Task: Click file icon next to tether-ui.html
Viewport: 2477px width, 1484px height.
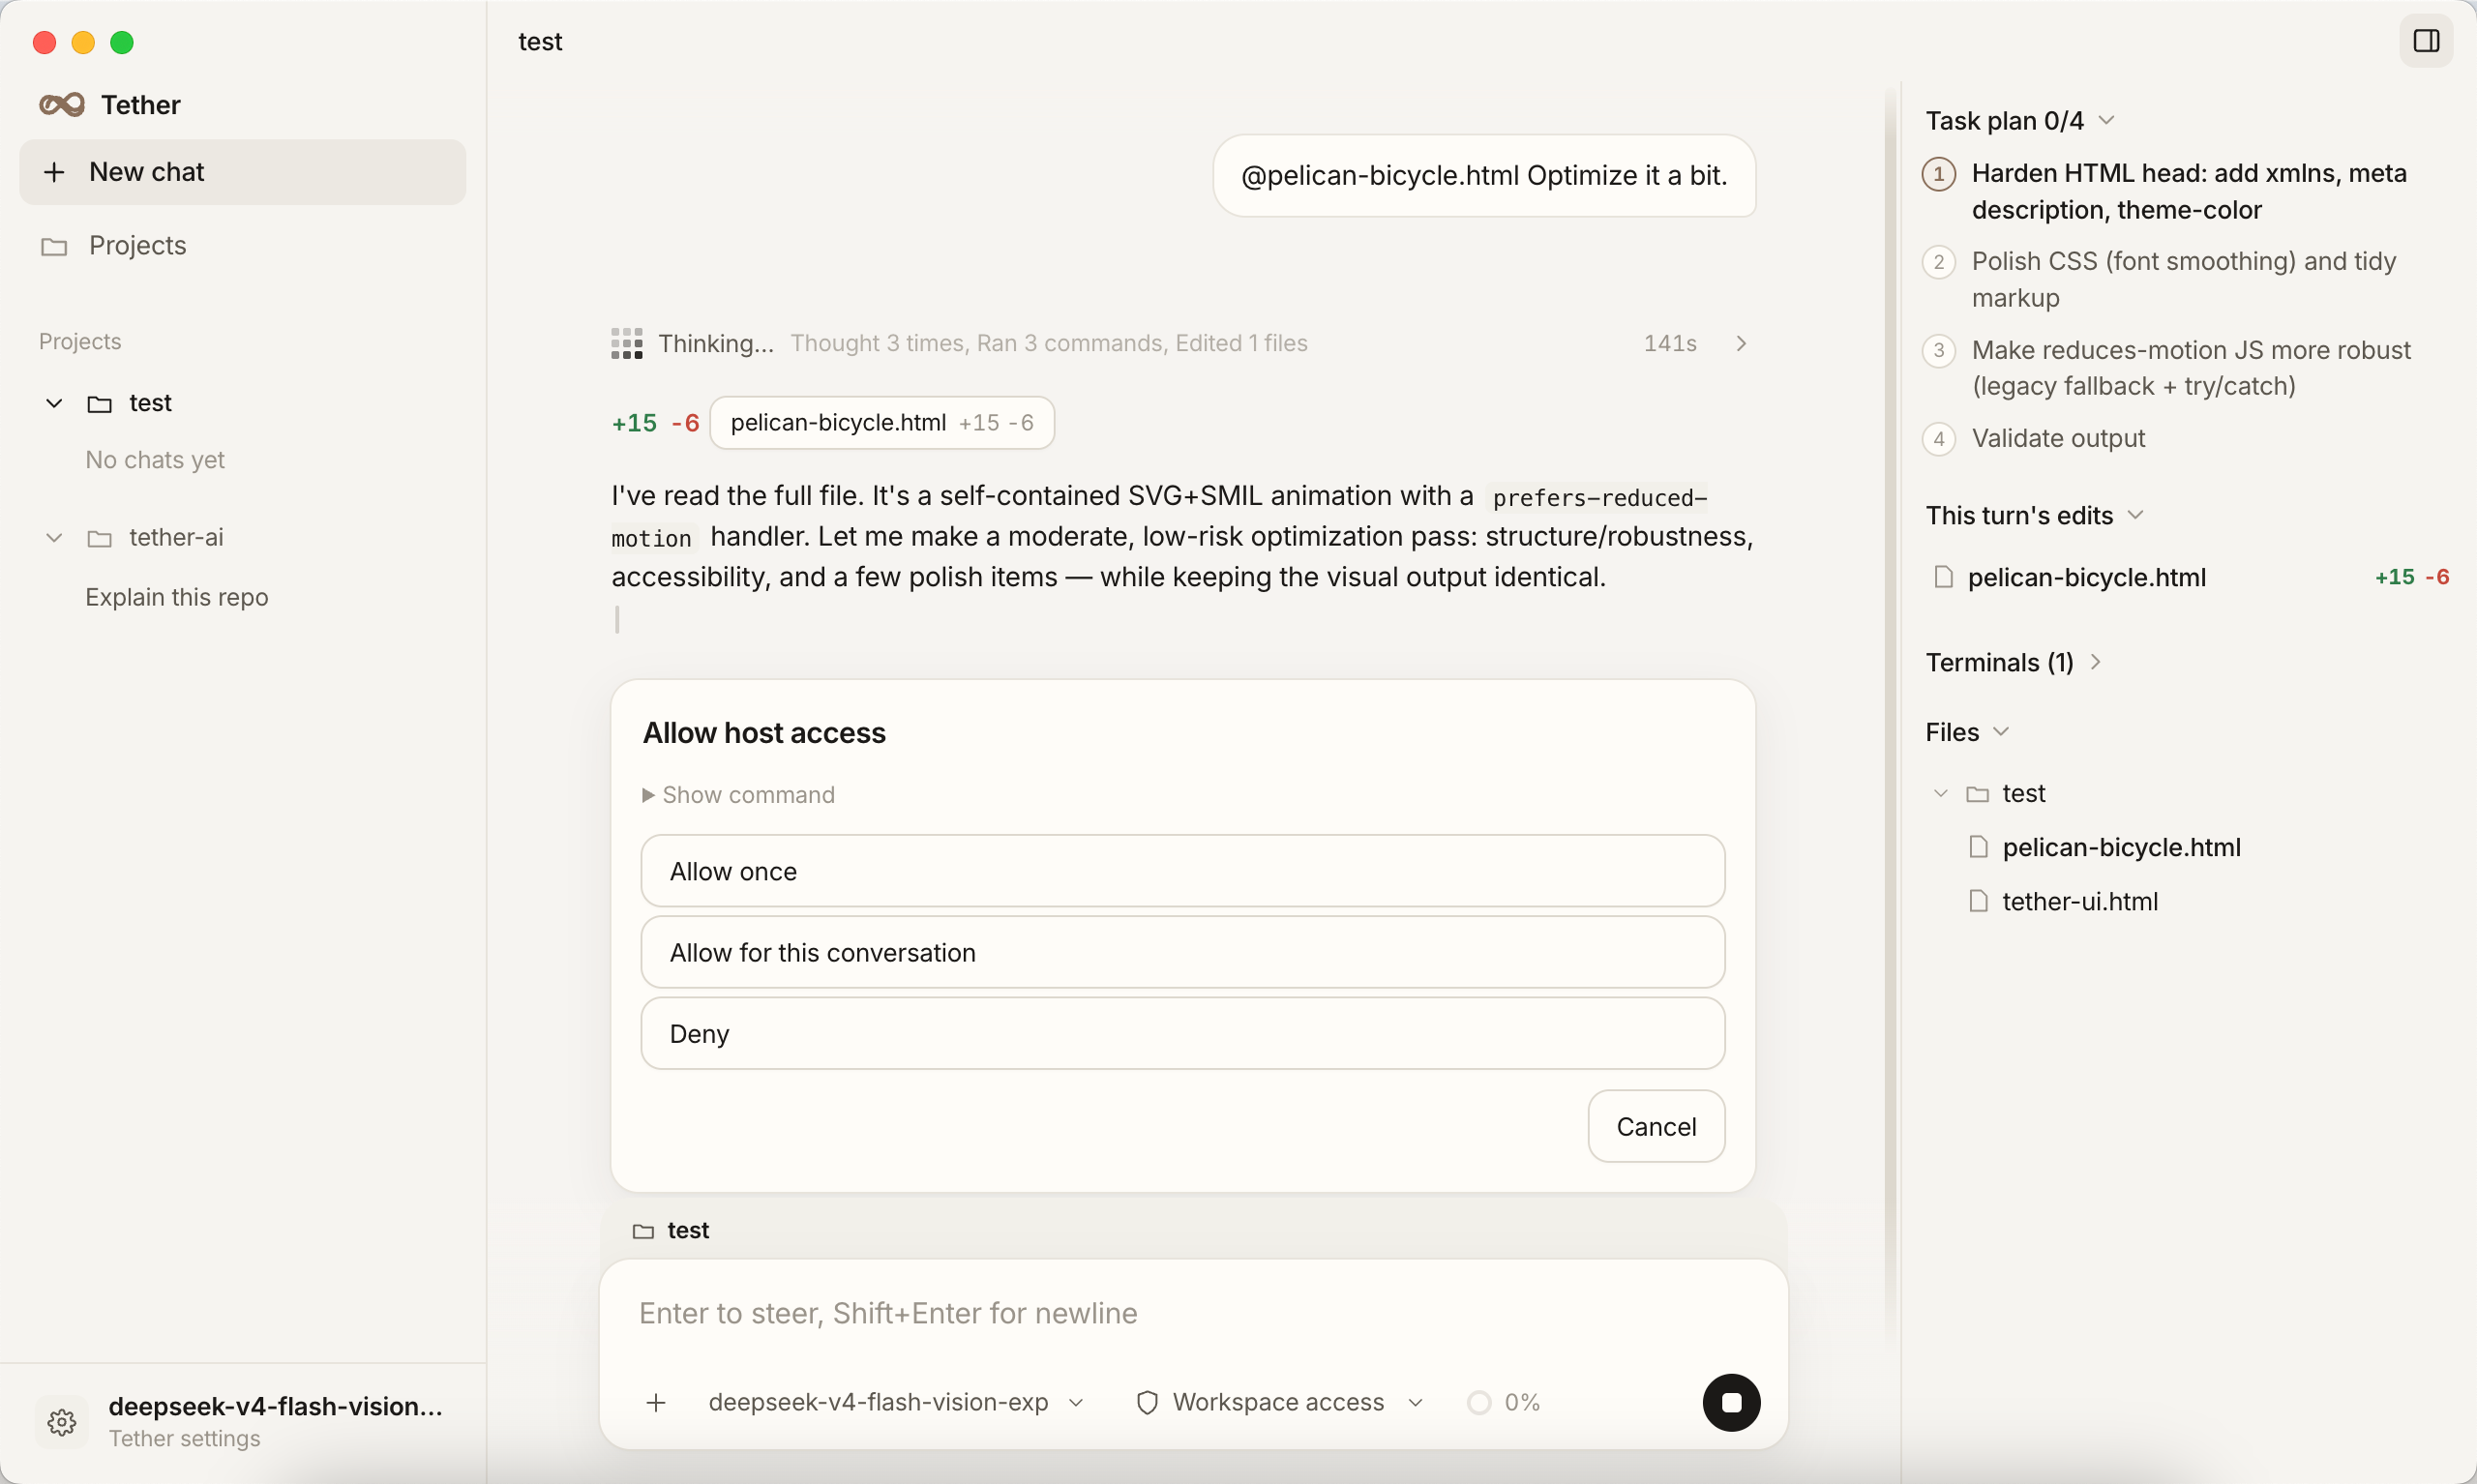Action: click(x=1978, y=901)
